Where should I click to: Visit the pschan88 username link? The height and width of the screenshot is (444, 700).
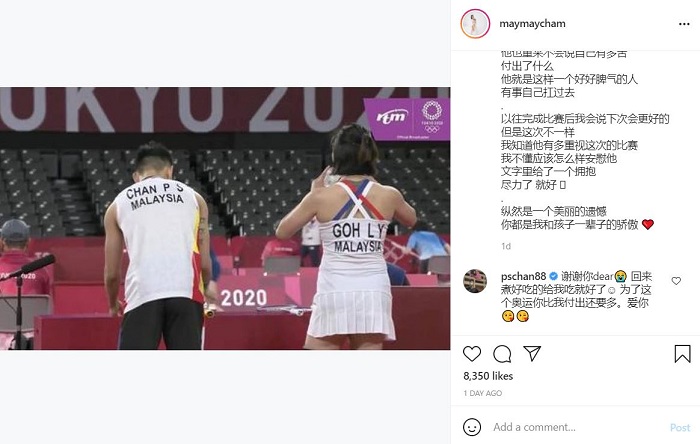click(x=523, y=276)
